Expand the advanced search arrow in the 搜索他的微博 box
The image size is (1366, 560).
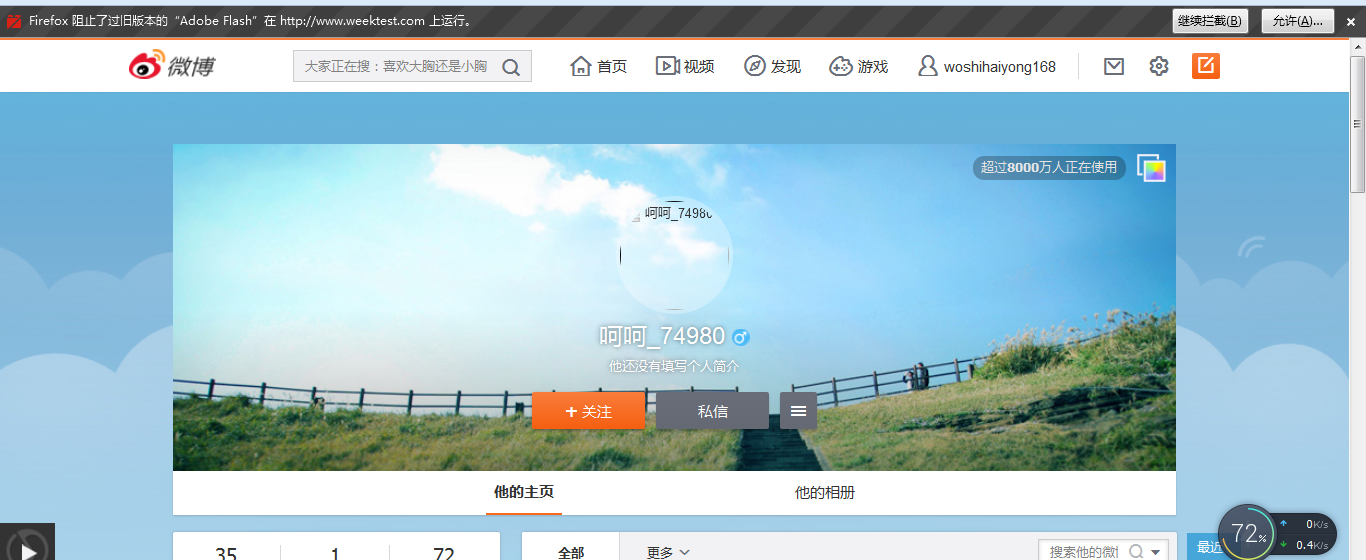[1156, 552]
